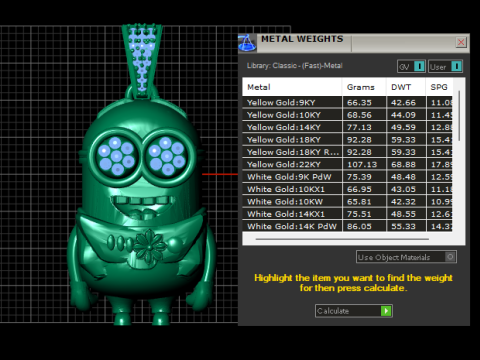Close the Metal Weights panel
The height and width of the screenshot is (360, 480).
tap(461, 42)
